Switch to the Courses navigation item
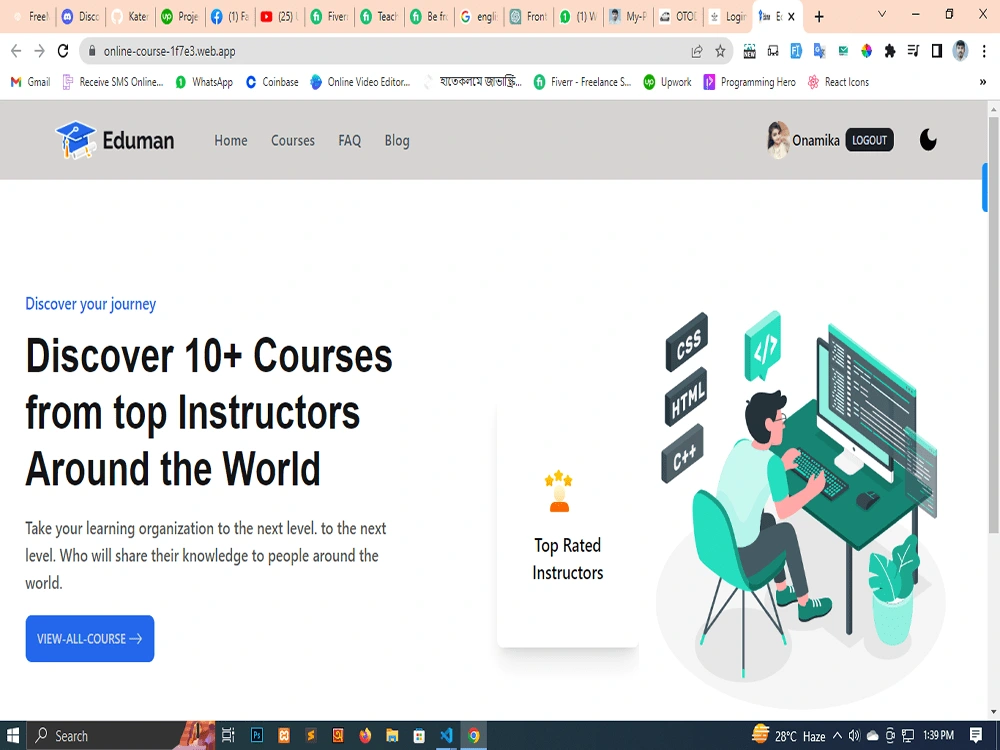Viewport: 1000px width, 750px height. coord(292,140)
